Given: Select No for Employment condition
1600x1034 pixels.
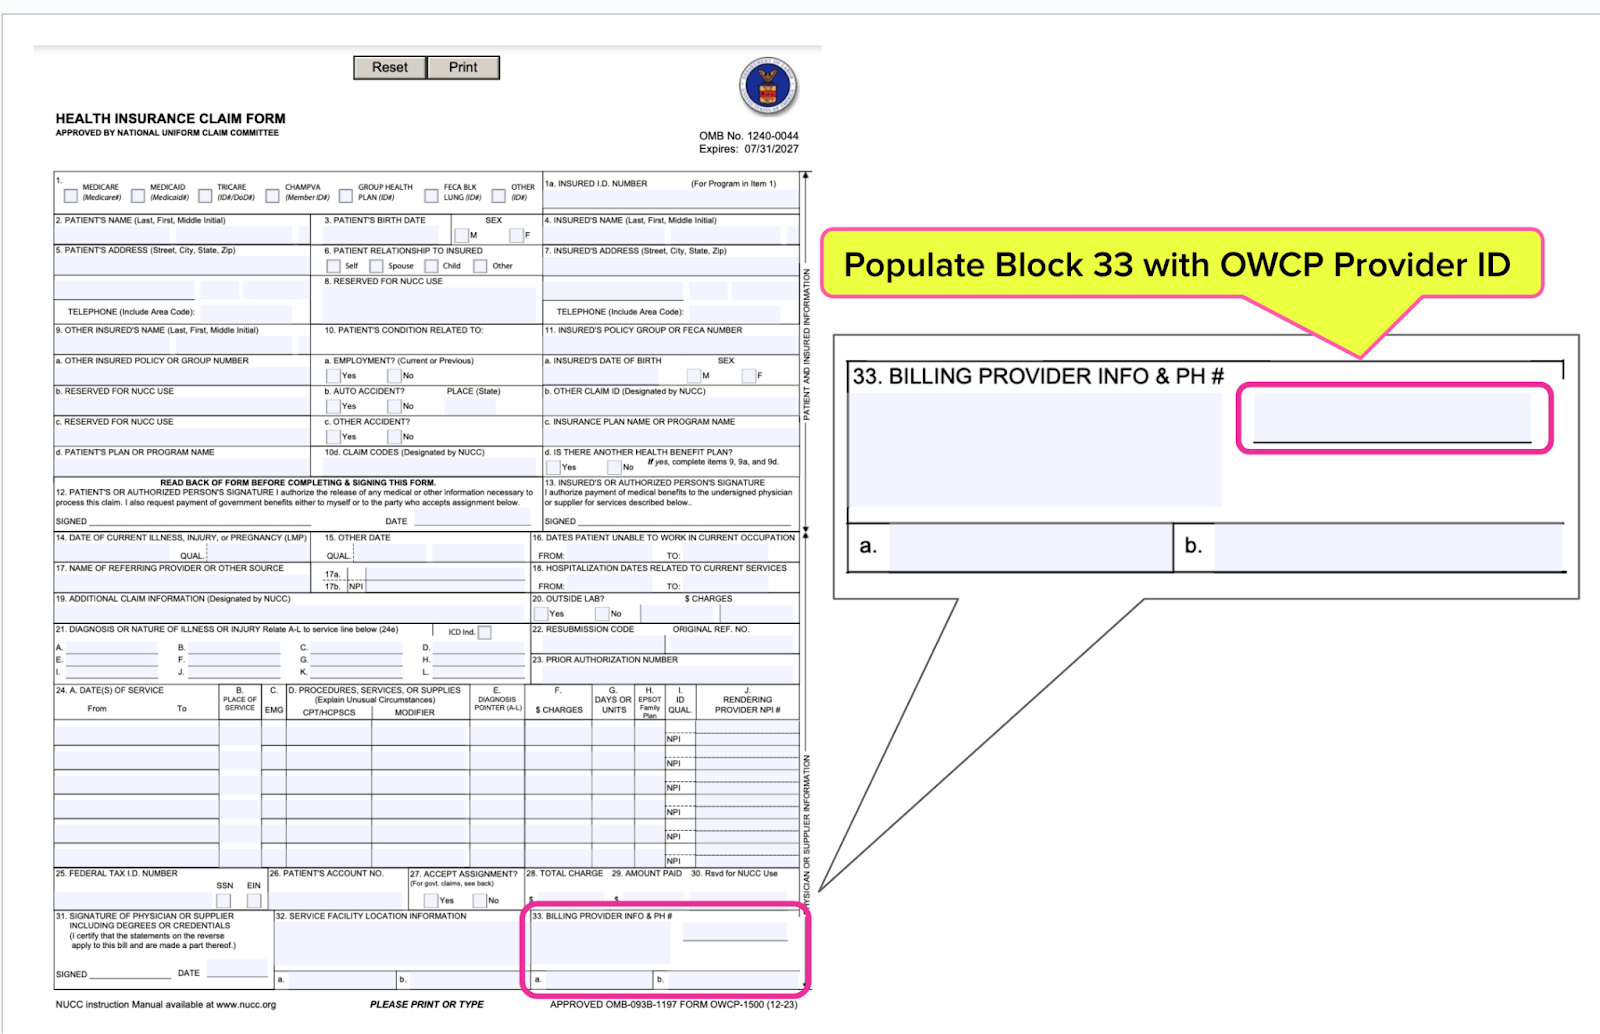Looking at the screenshot, I should (x=394, y=376).
